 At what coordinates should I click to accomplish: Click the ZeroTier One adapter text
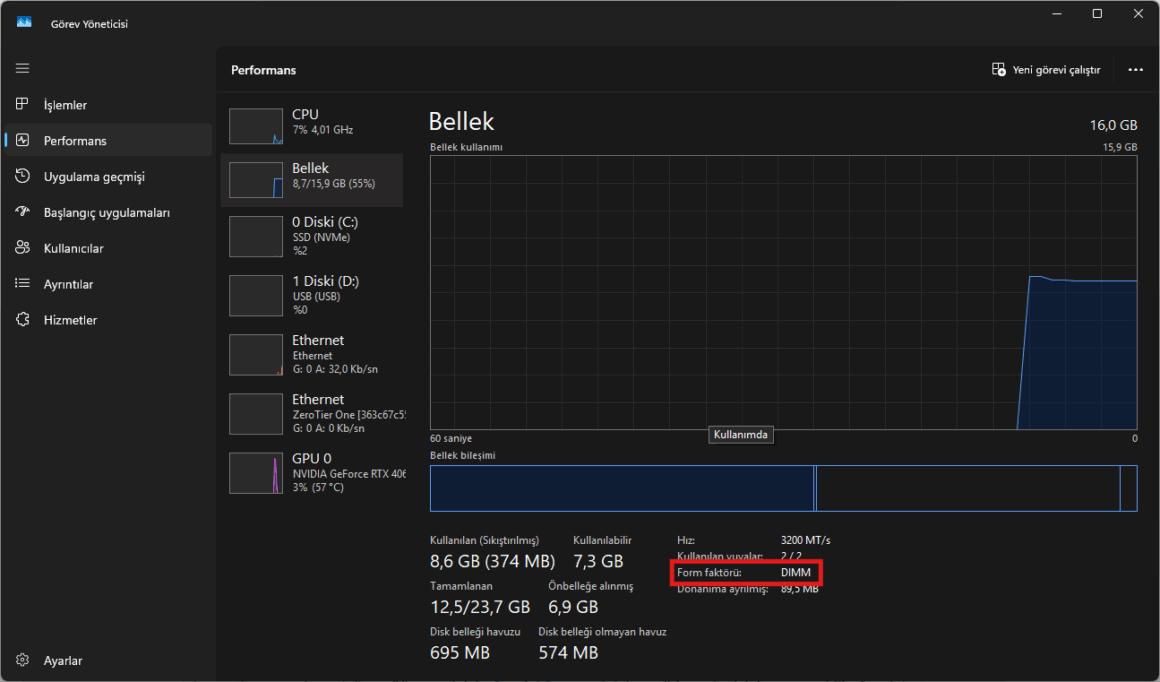(348, 415)
